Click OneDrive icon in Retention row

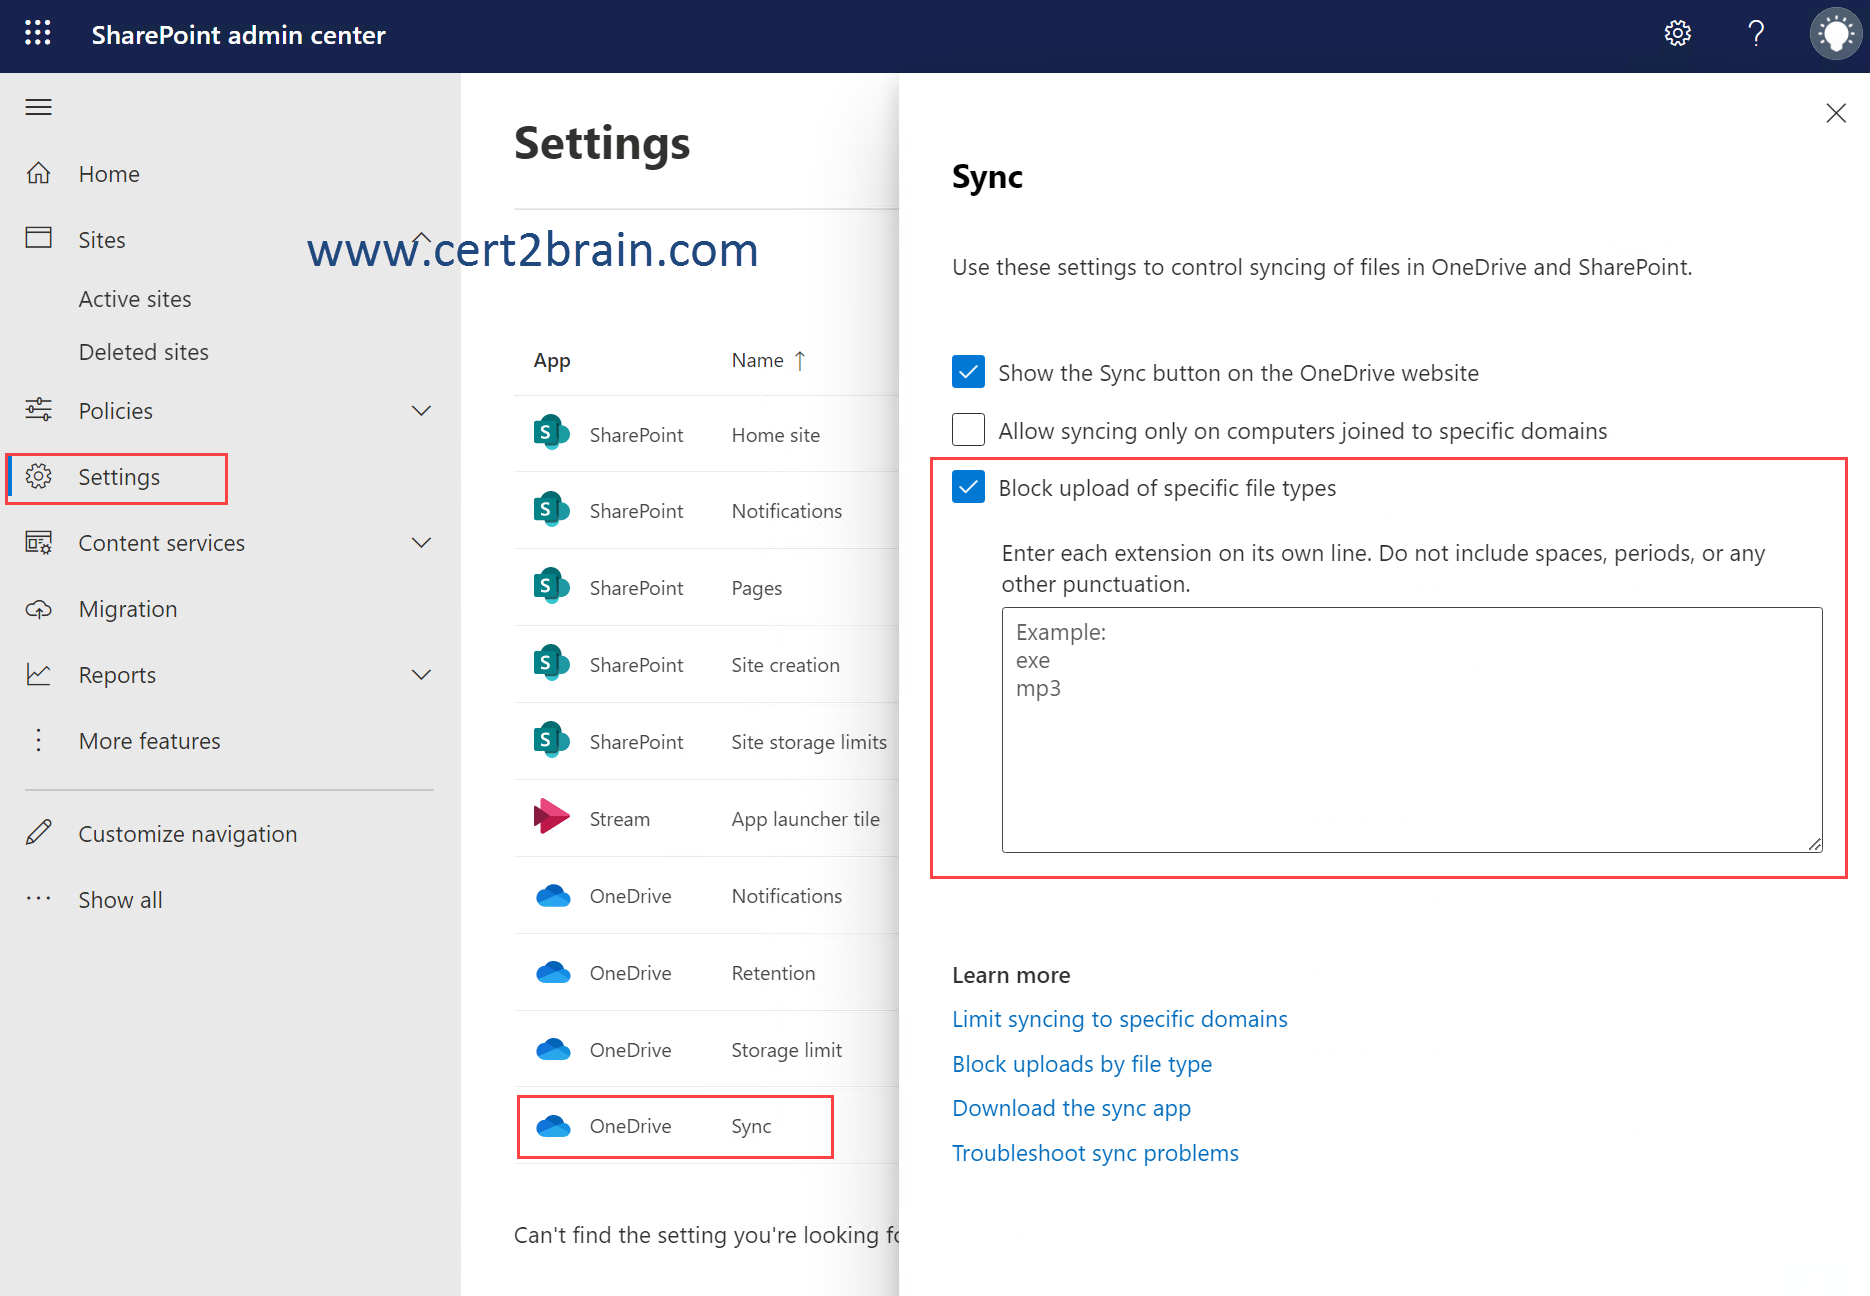tap(553, 972)
